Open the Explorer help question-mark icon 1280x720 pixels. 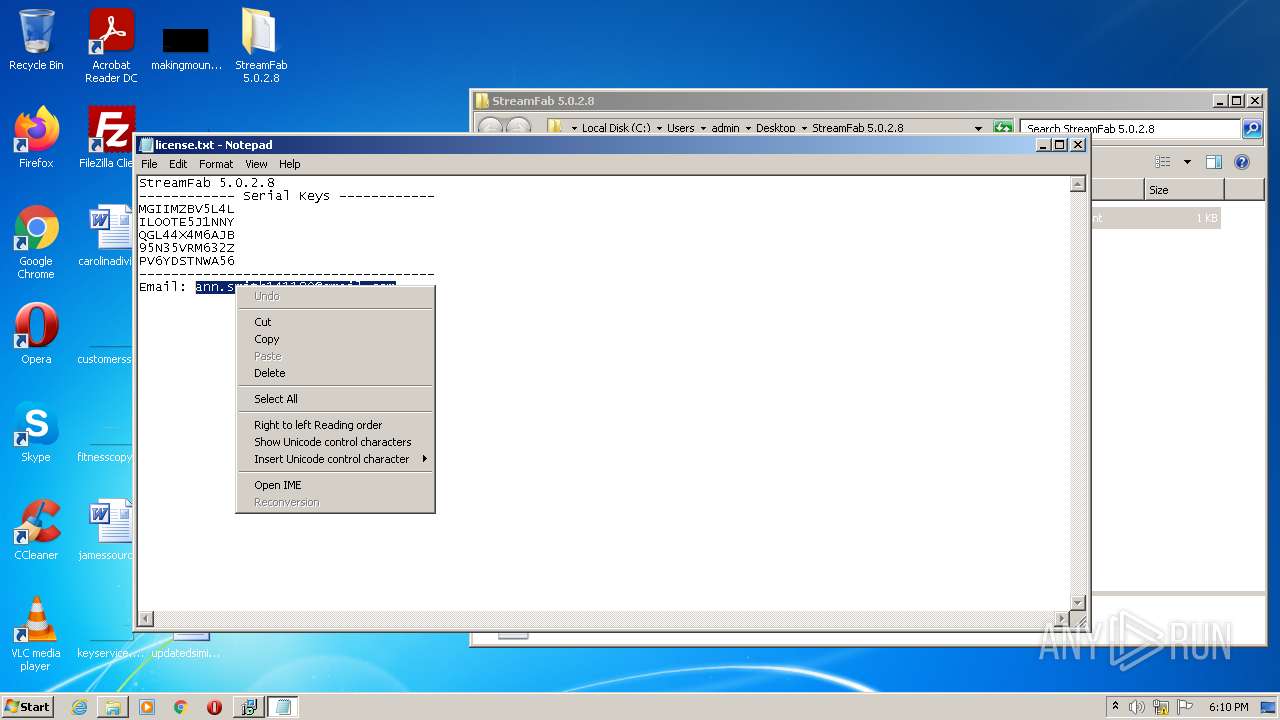(x=1242, y=162)
